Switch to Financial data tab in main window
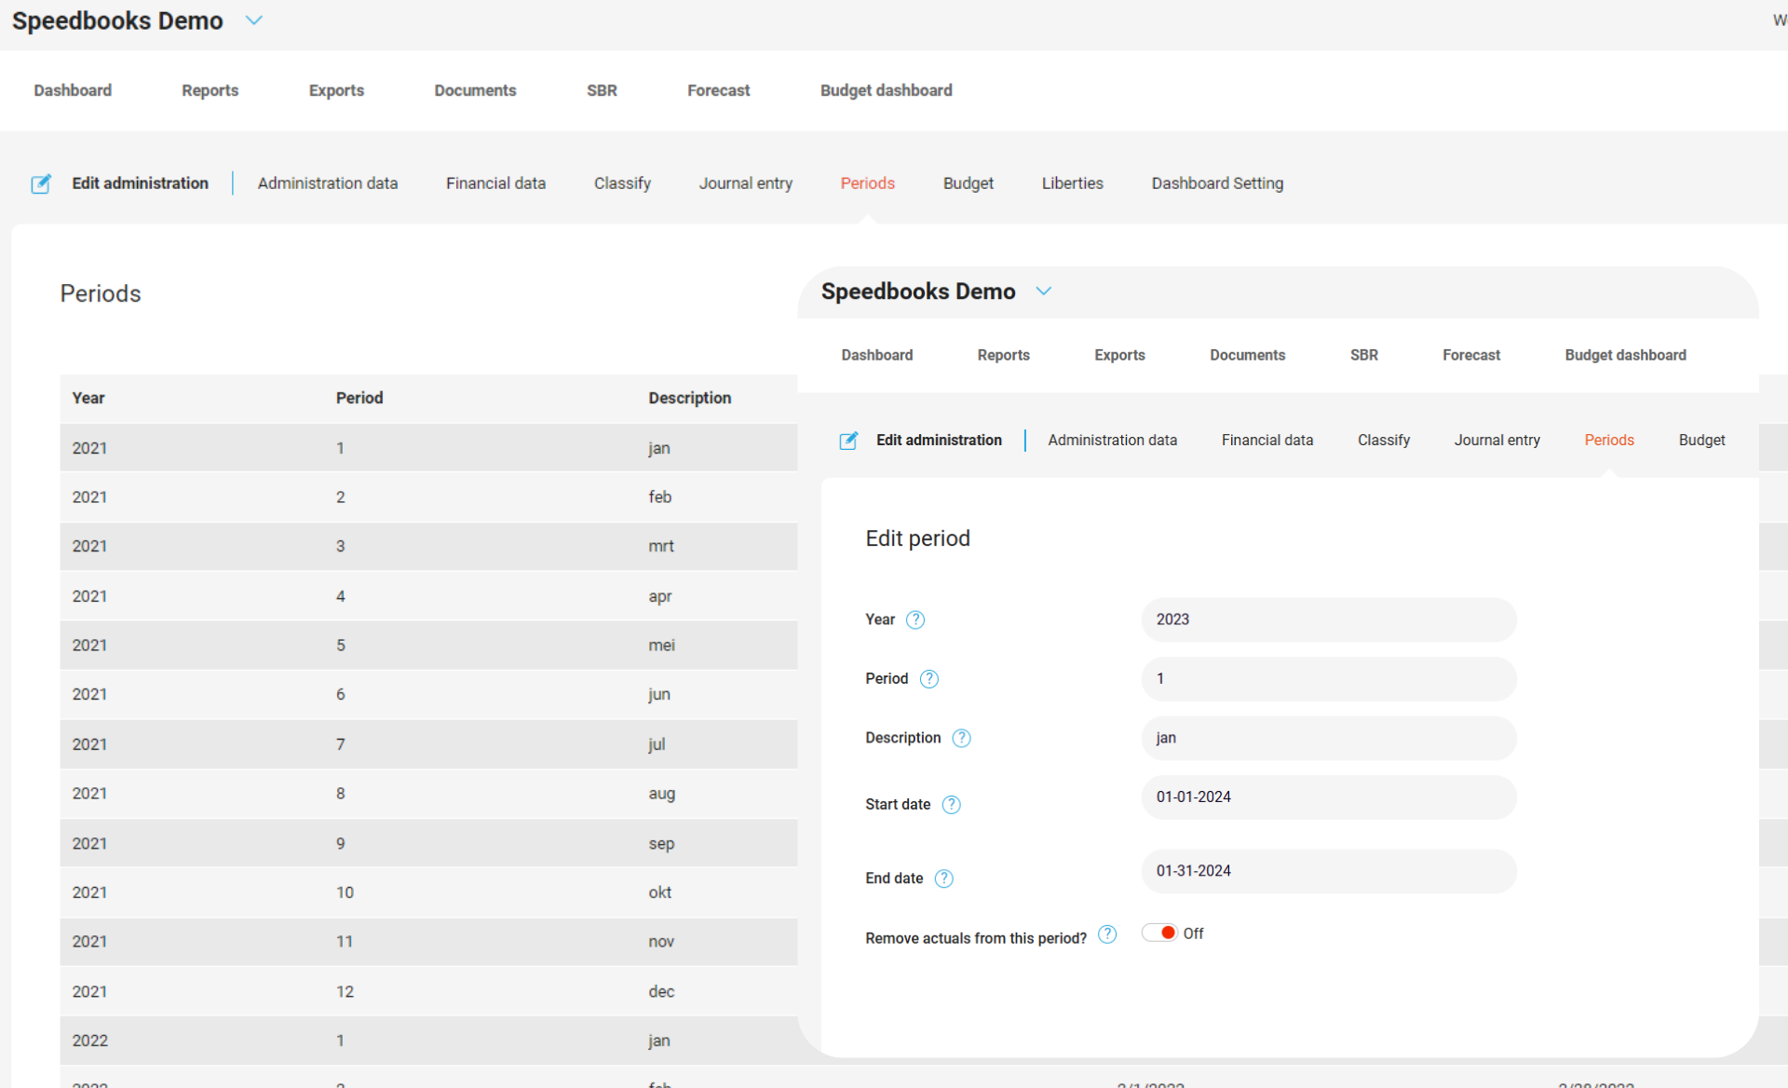The height and width of the screenshot is (1088, 1788). click(x=496, y=183)
